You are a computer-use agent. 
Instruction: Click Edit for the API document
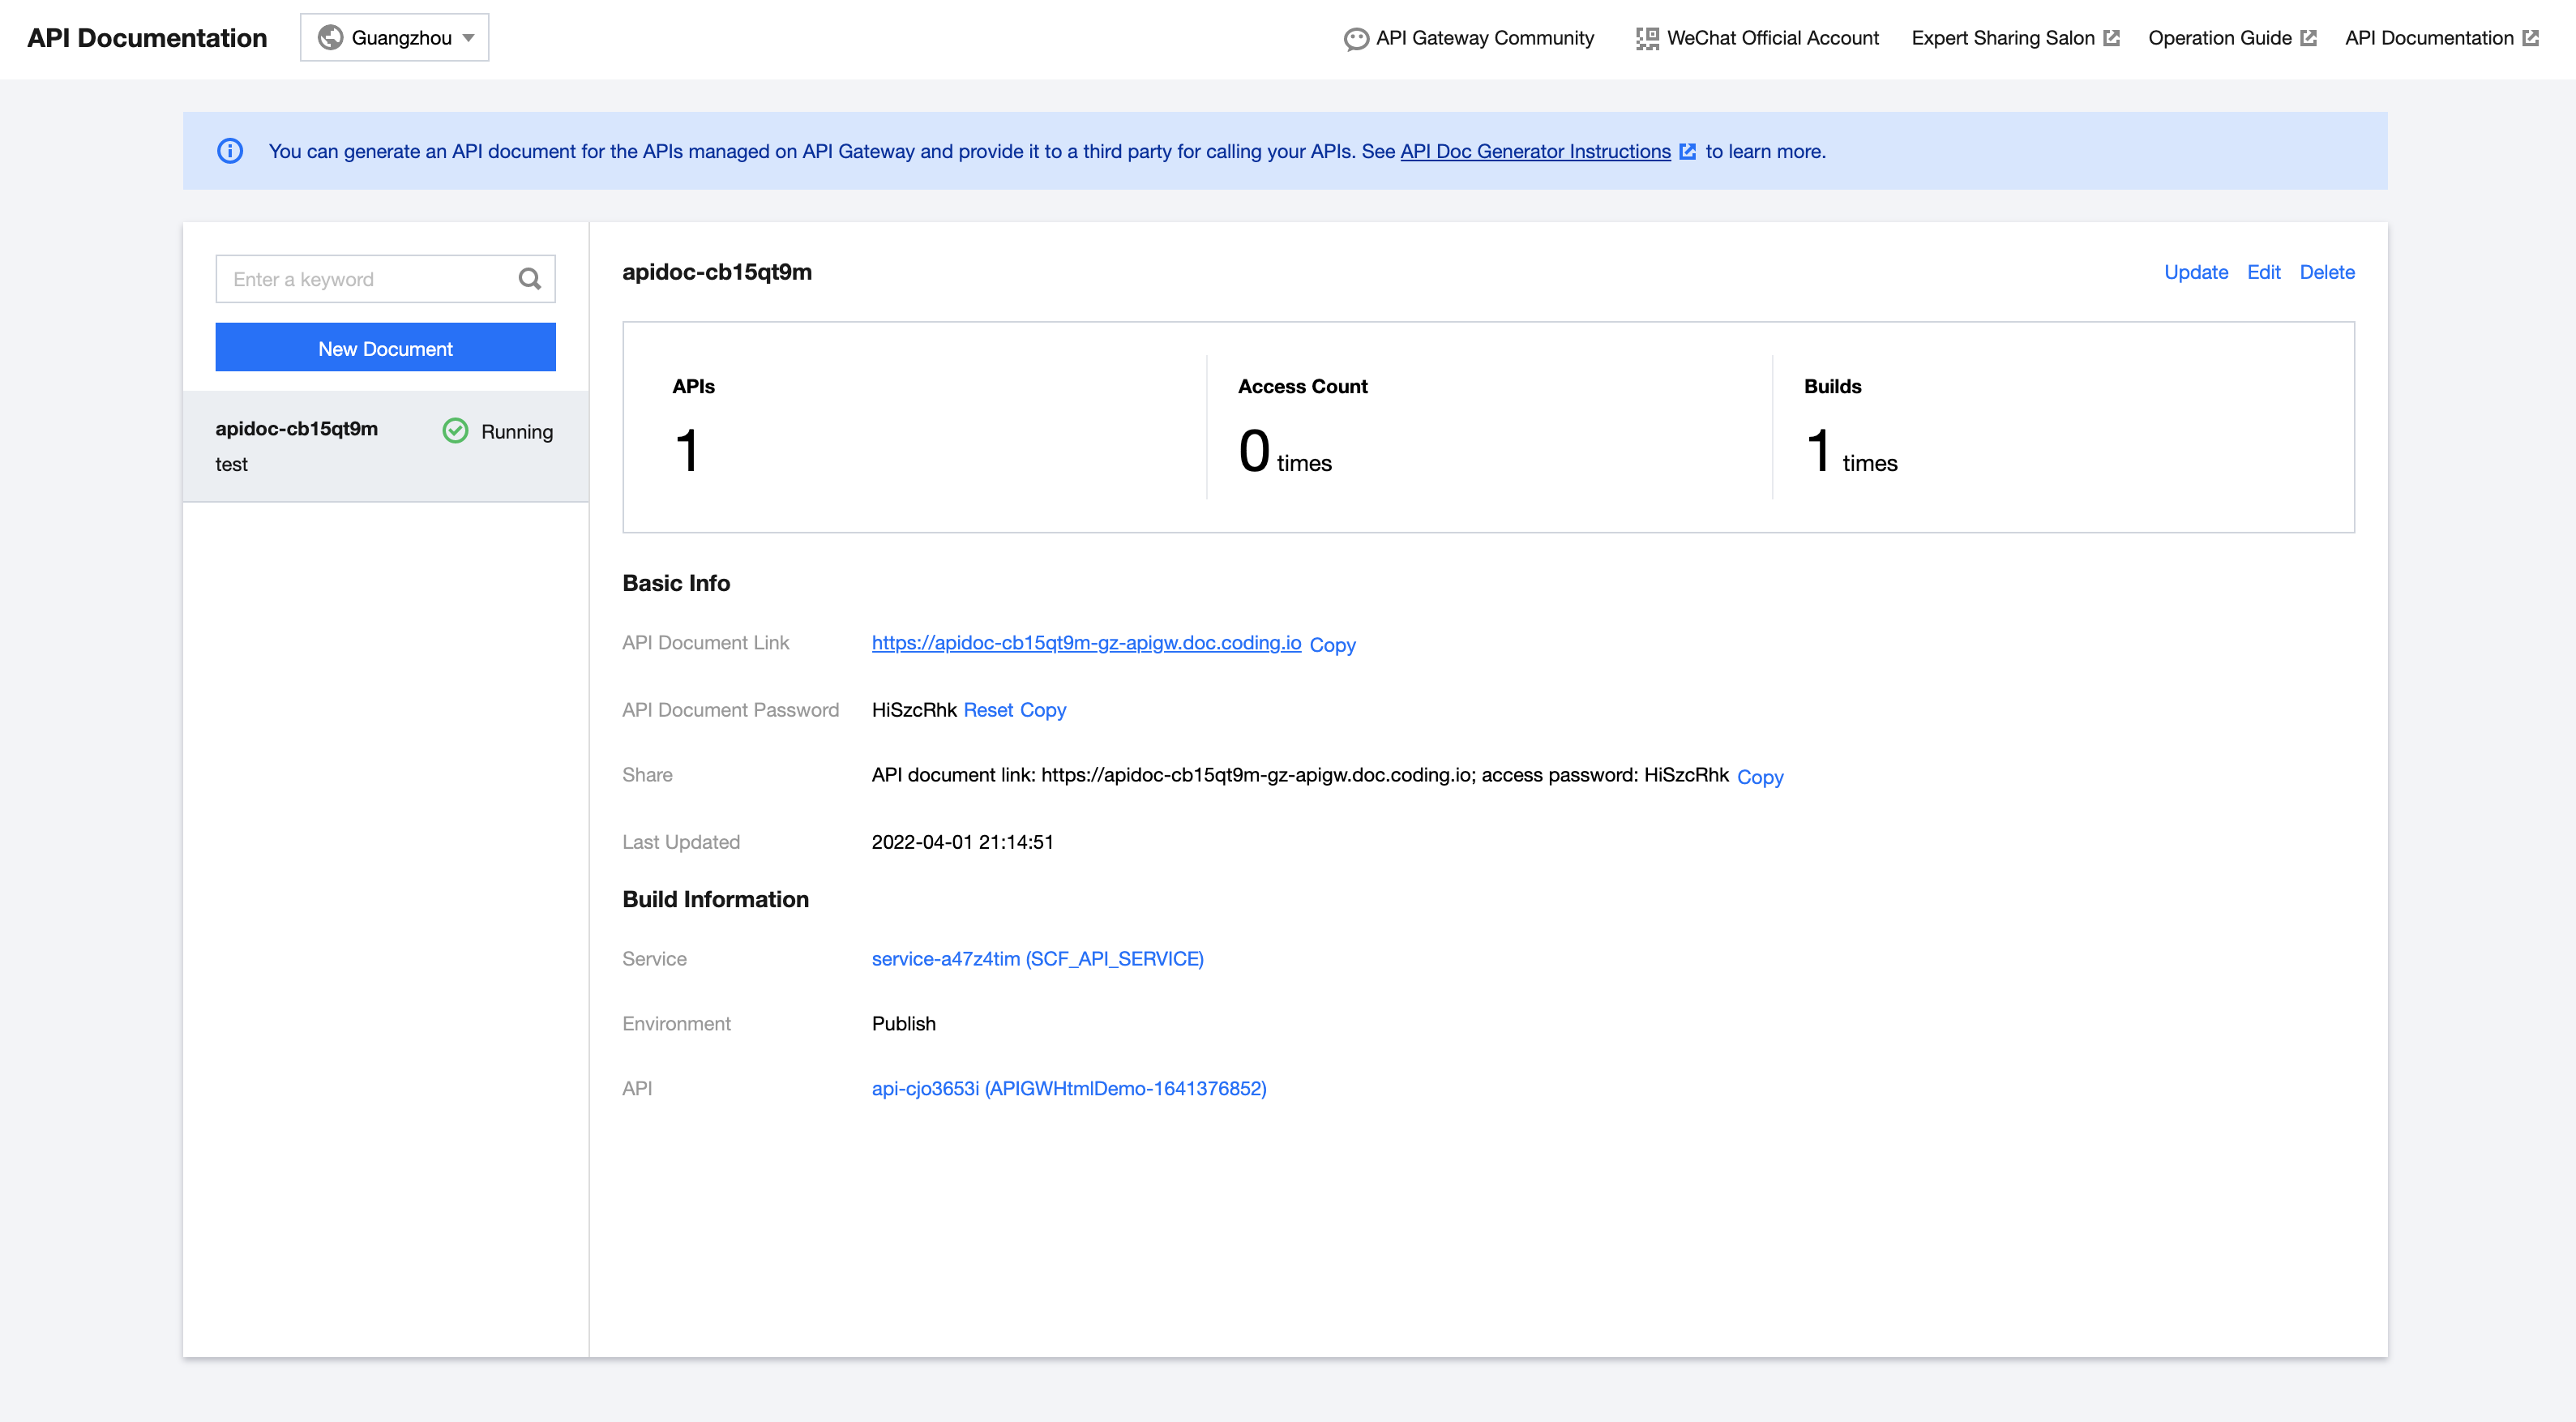[2263, 272]
